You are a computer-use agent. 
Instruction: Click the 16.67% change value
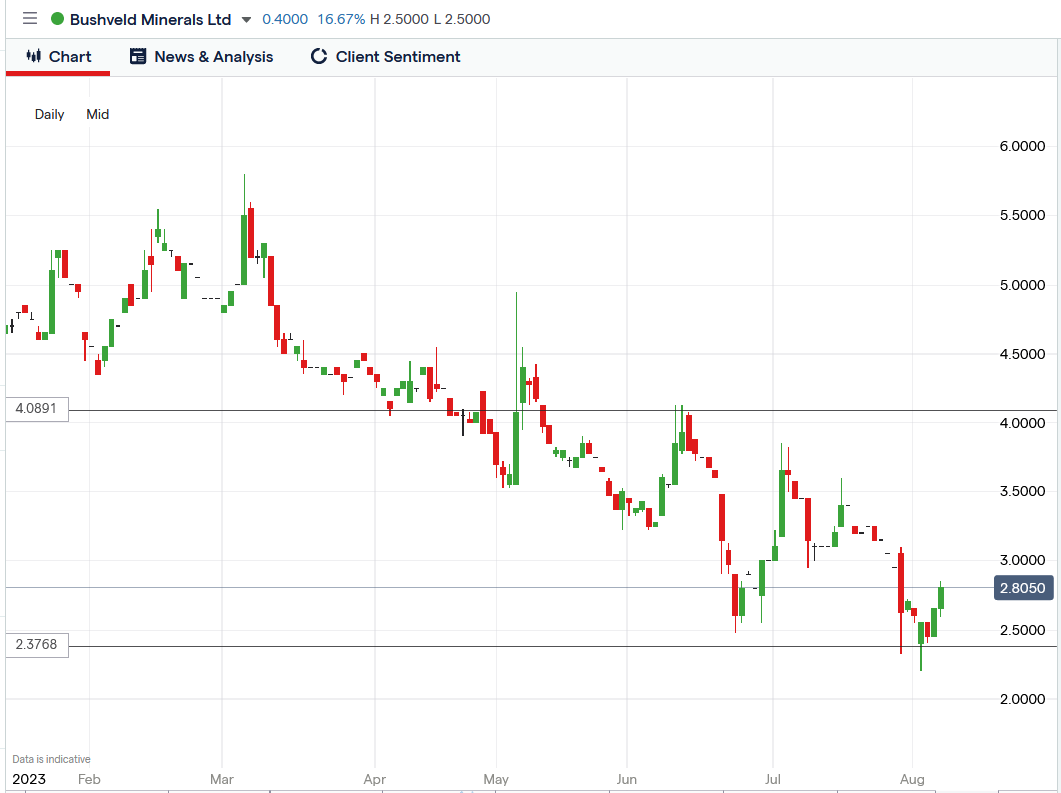pyautogui.click(x=341, y=19)
